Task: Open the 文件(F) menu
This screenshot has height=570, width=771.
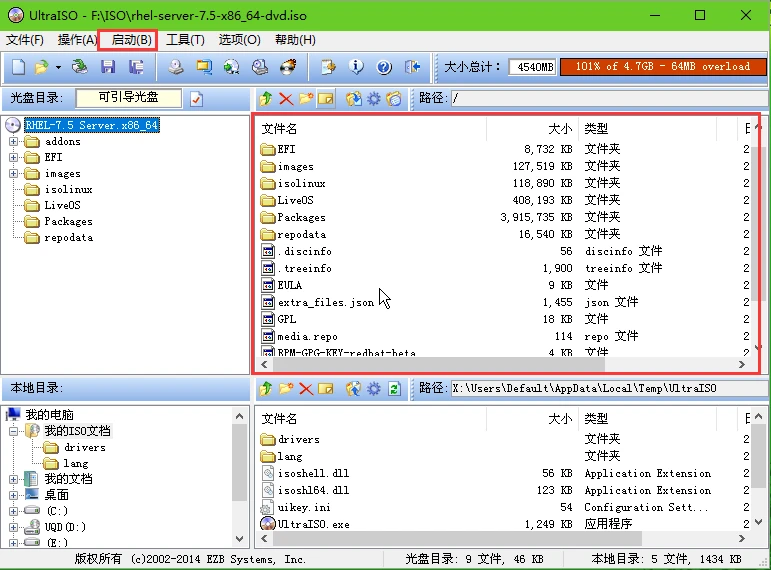Action: click(x=25, y=40)
